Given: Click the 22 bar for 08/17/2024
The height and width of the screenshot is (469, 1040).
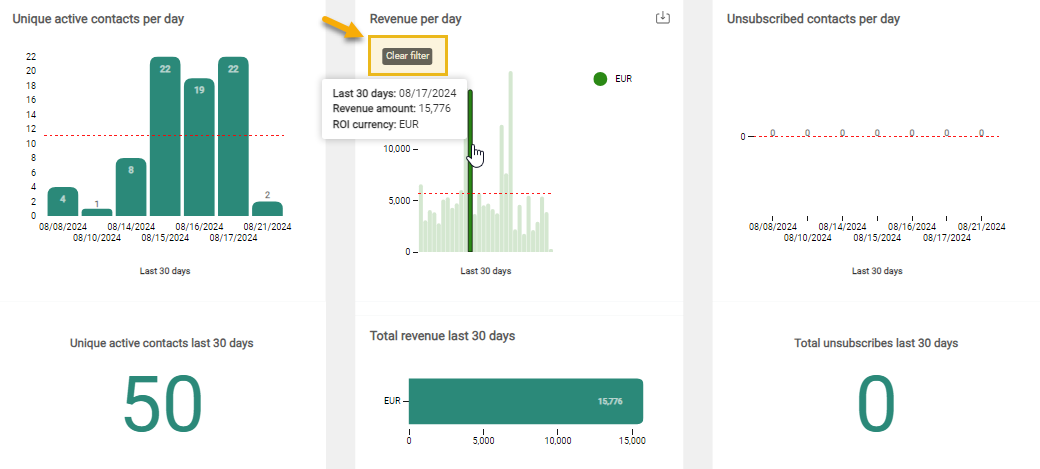Looking at the screenshot, I should coord(233,136).
